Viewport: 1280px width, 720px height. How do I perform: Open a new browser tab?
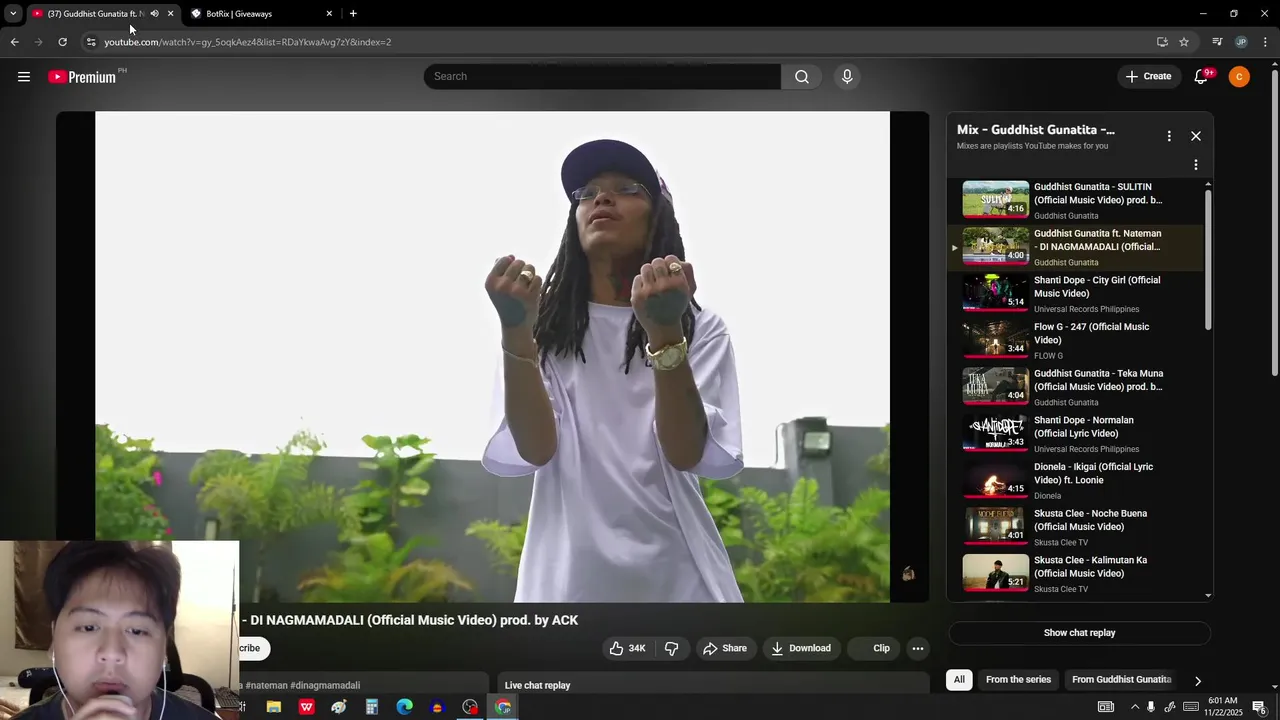click(x=353, y=14)
